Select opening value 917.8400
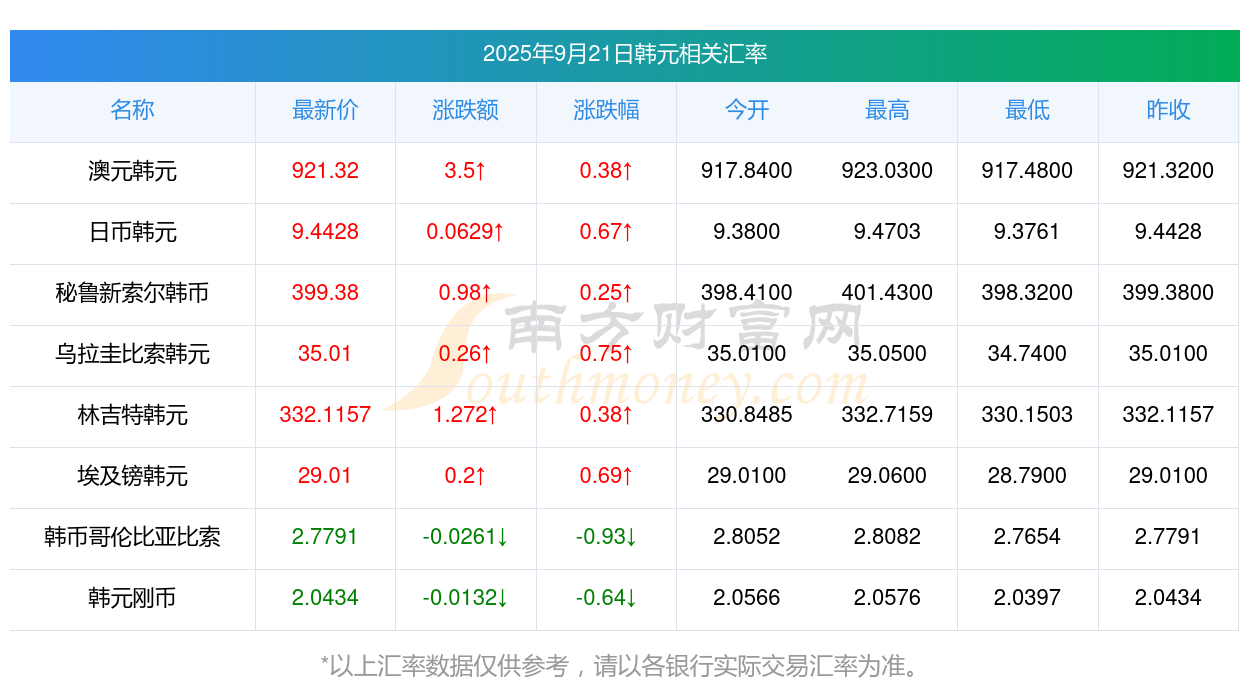Image resolution: width=1250 pixels, height=698 pixels. tap(747, 171)
